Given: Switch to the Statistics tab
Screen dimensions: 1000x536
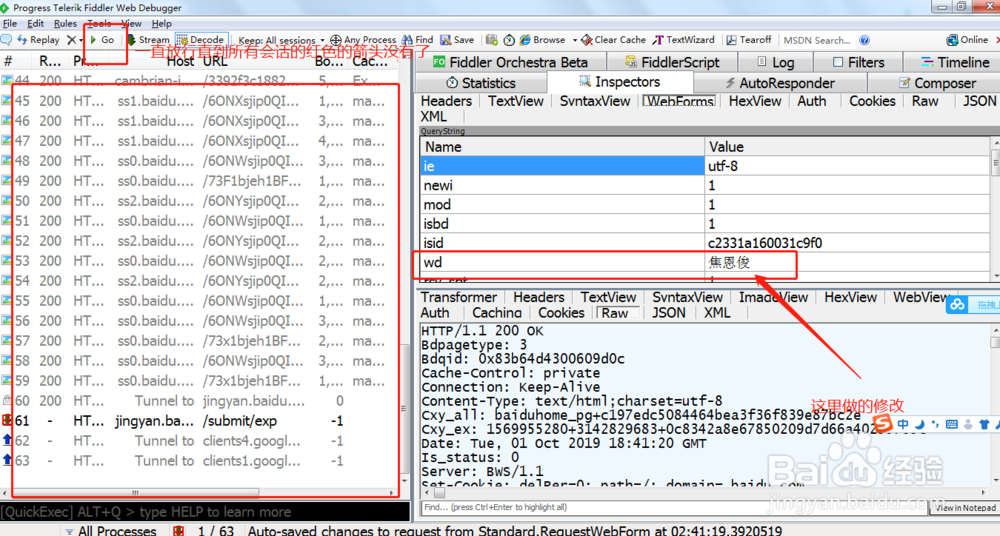Looking at the screenshot, I should tap(481, 83).
